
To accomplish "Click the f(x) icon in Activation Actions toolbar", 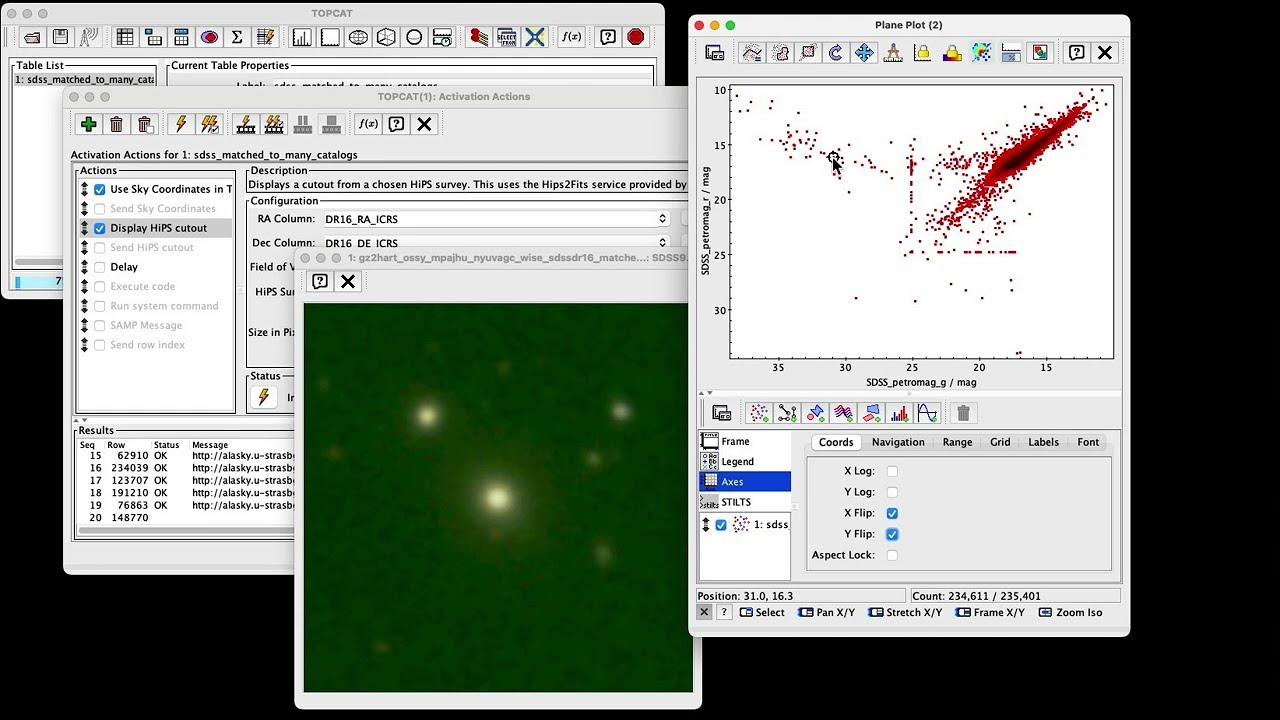I will (x=368, y=124).
